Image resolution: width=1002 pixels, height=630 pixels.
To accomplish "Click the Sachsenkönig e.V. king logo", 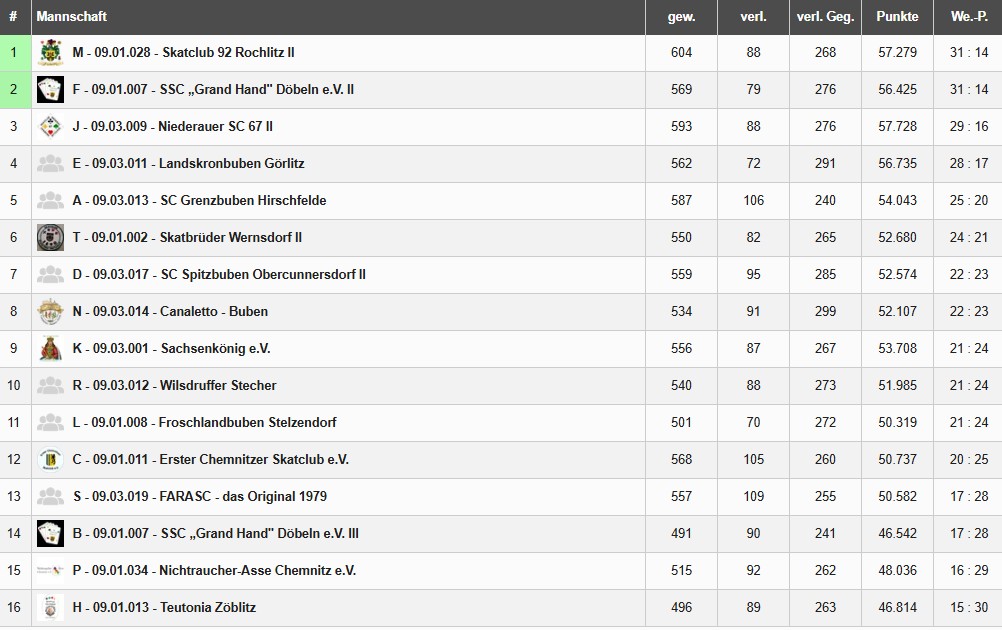I will click(x=50, y=348).
